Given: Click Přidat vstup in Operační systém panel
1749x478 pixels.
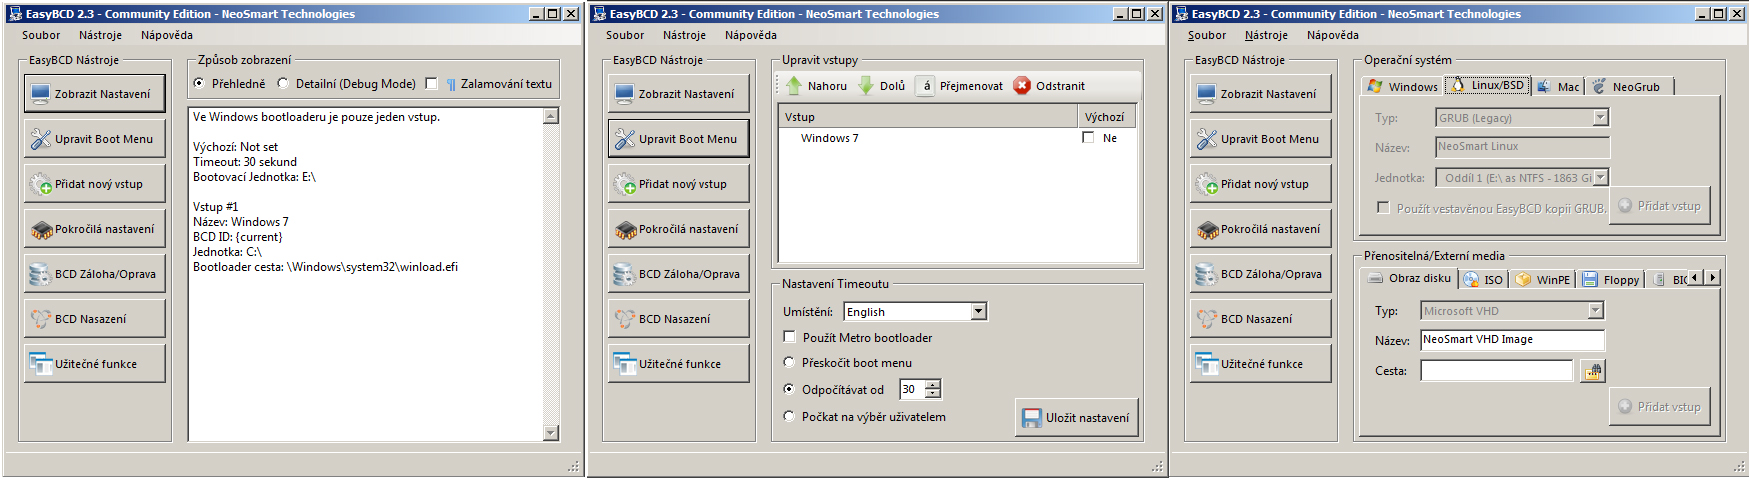Looking at the screenshot, I should pos(1660,206).
